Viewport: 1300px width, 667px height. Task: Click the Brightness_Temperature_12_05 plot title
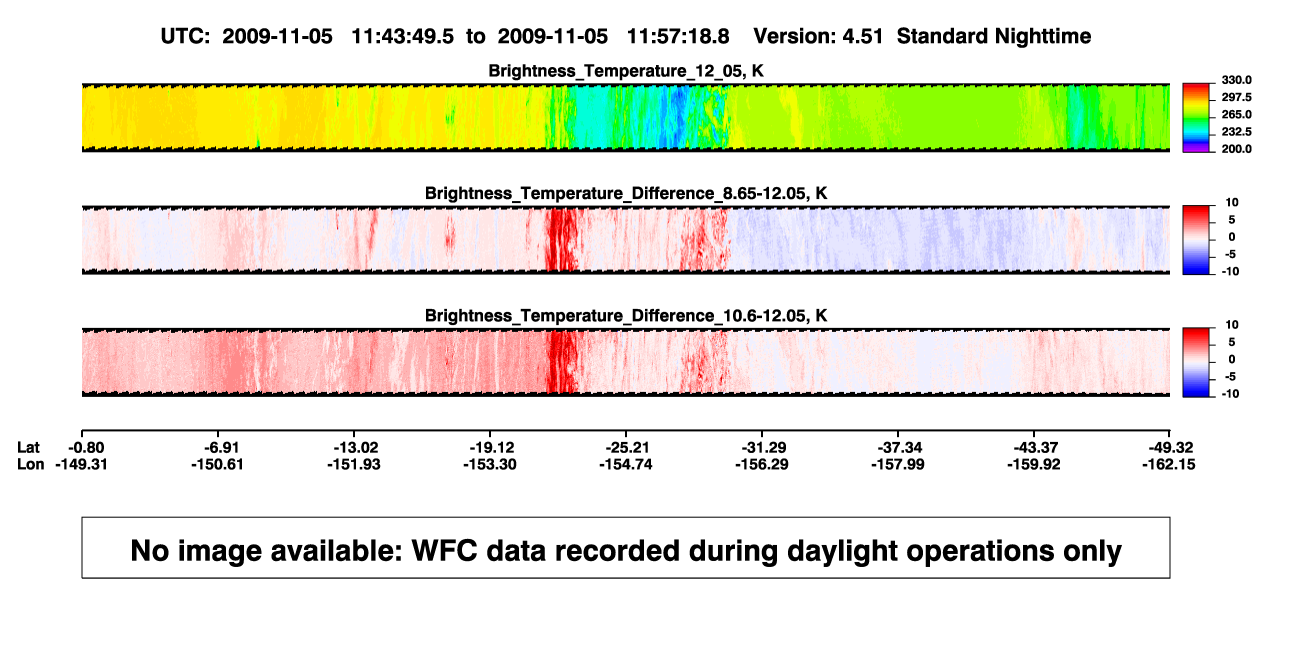point(626,71)
